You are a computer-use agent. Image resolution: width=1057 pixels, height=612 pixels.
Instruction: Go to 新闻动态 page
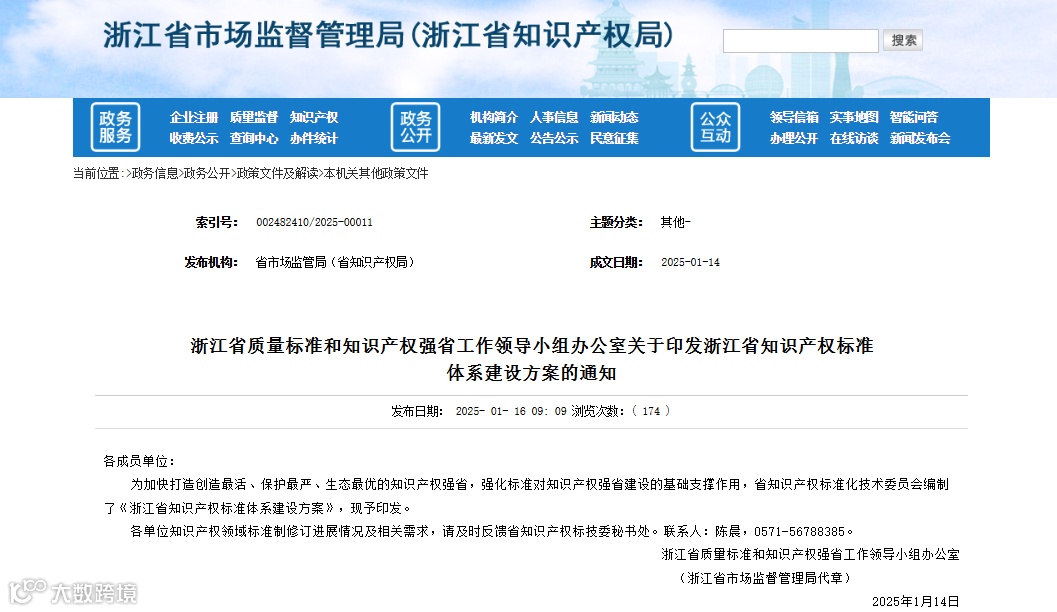click(614, 117)
